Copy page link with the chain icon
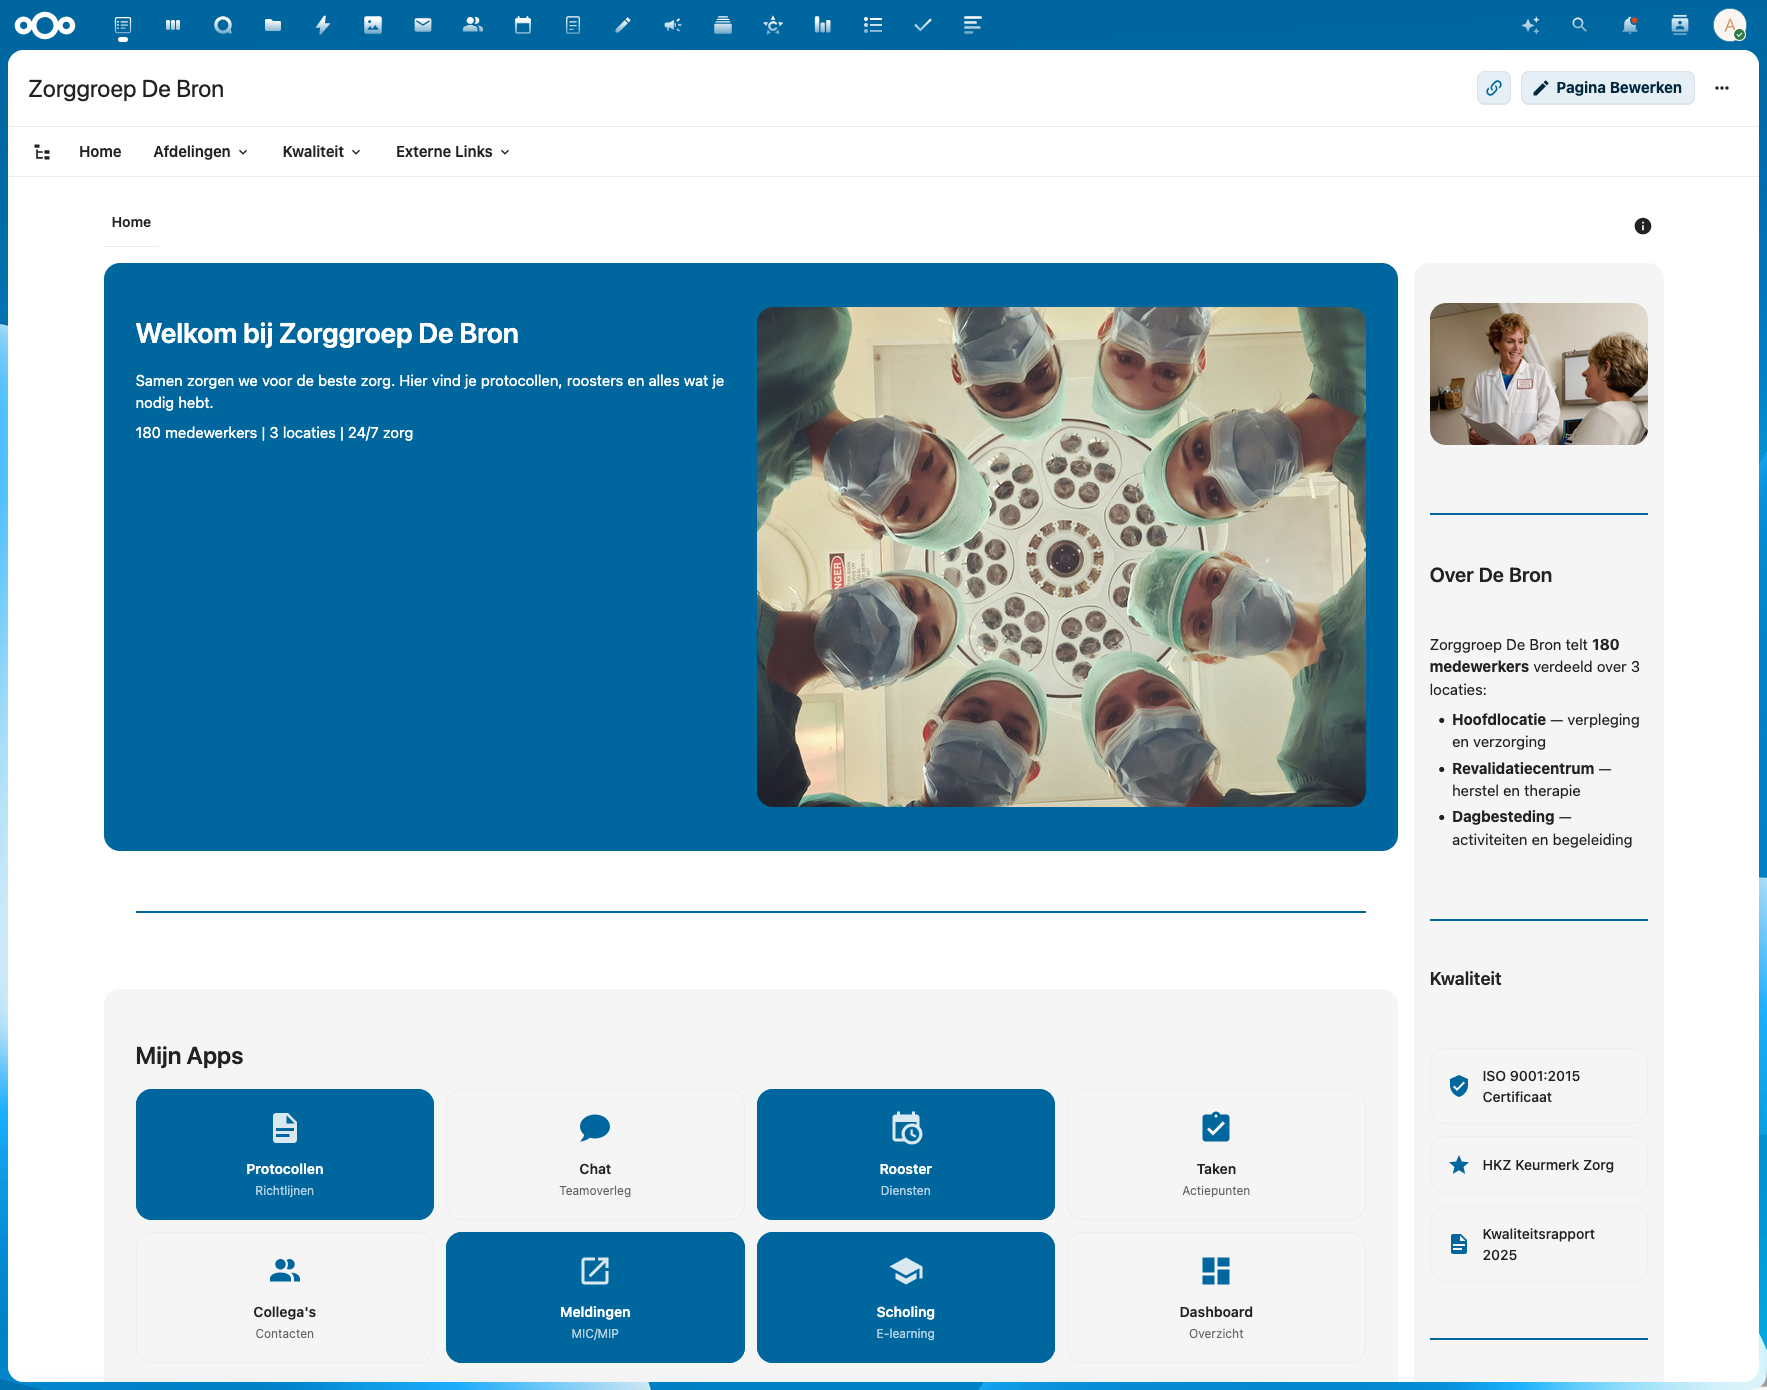The height and width of the screenshot is (1390, 1767). coord(1494,88)
